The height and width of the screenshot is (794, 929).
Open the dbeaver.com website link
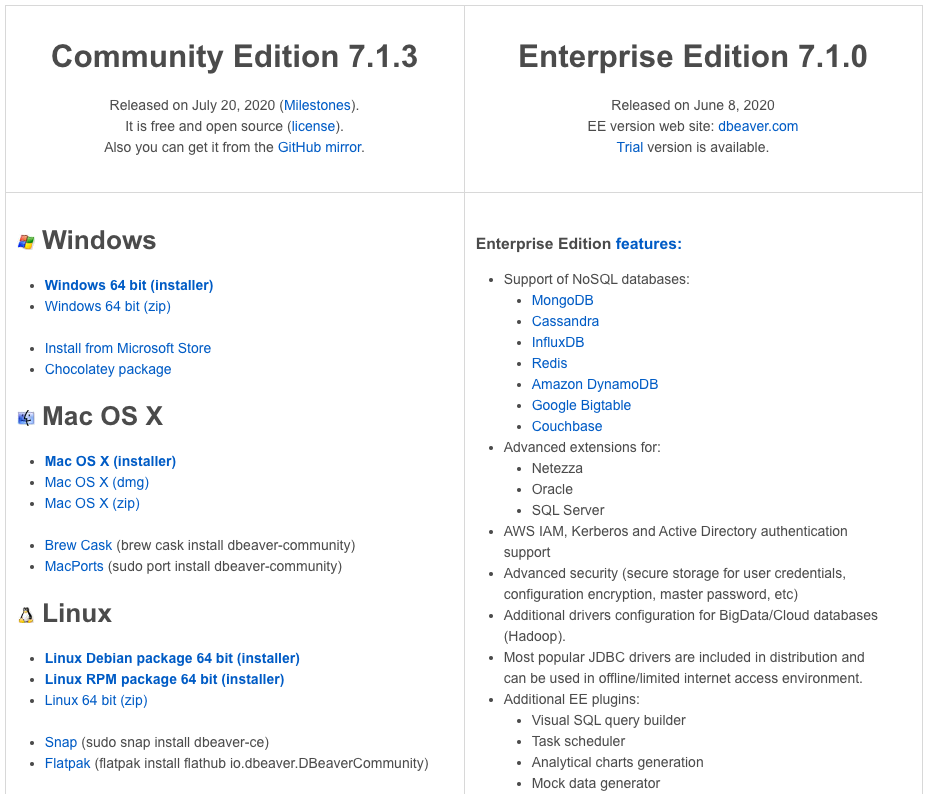coord(758,126)
